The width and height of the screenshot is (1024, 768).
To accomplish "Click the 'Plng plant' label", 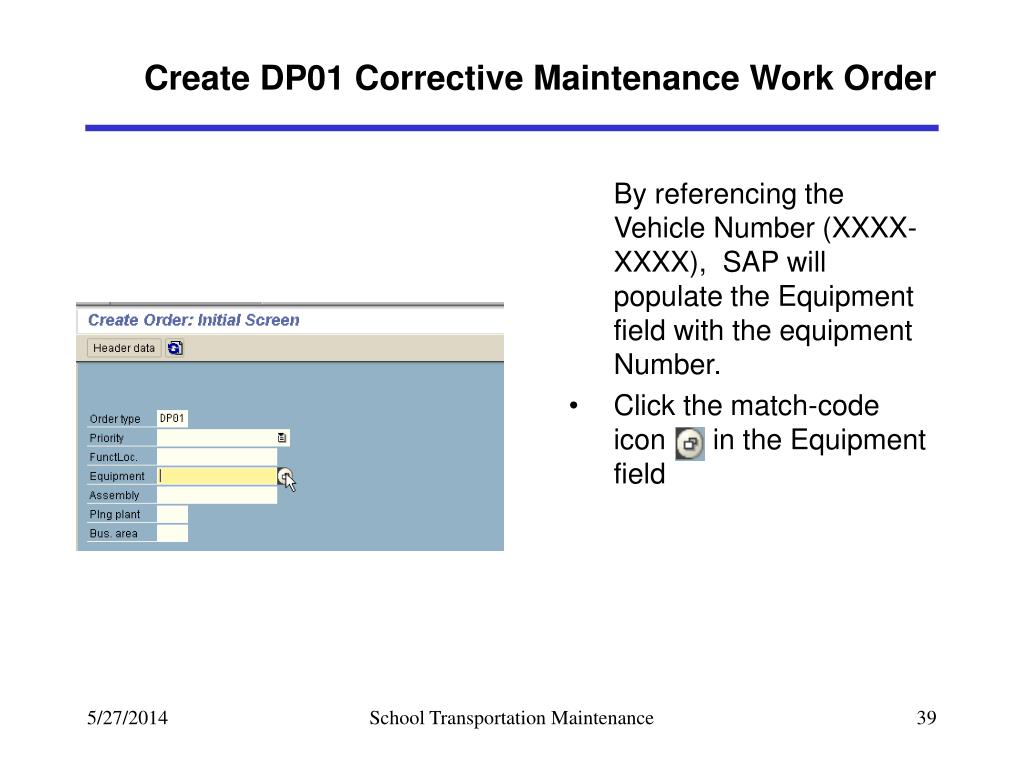I will (115, 515).
